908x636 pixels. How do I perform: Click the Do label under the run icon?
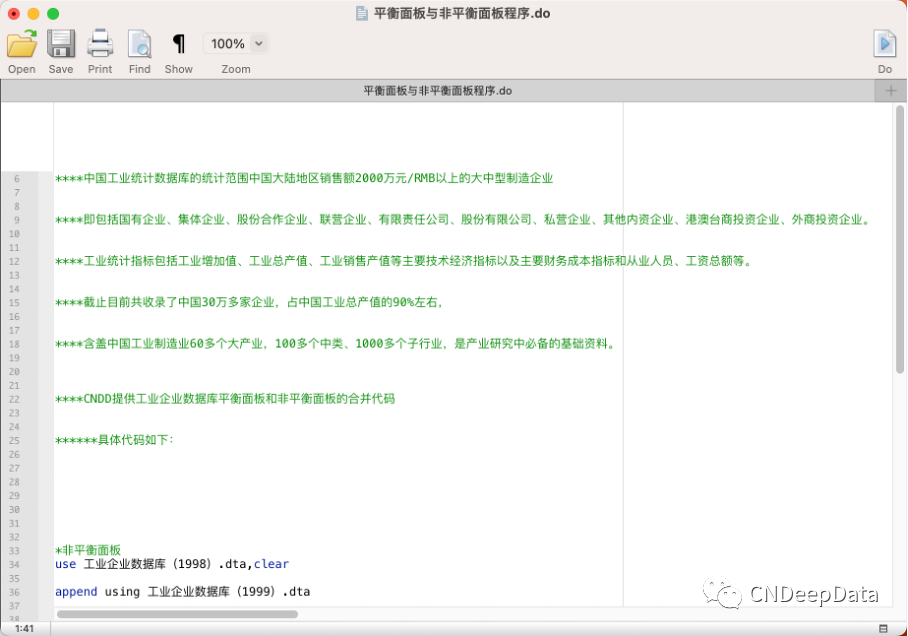[x=884, y=69]
